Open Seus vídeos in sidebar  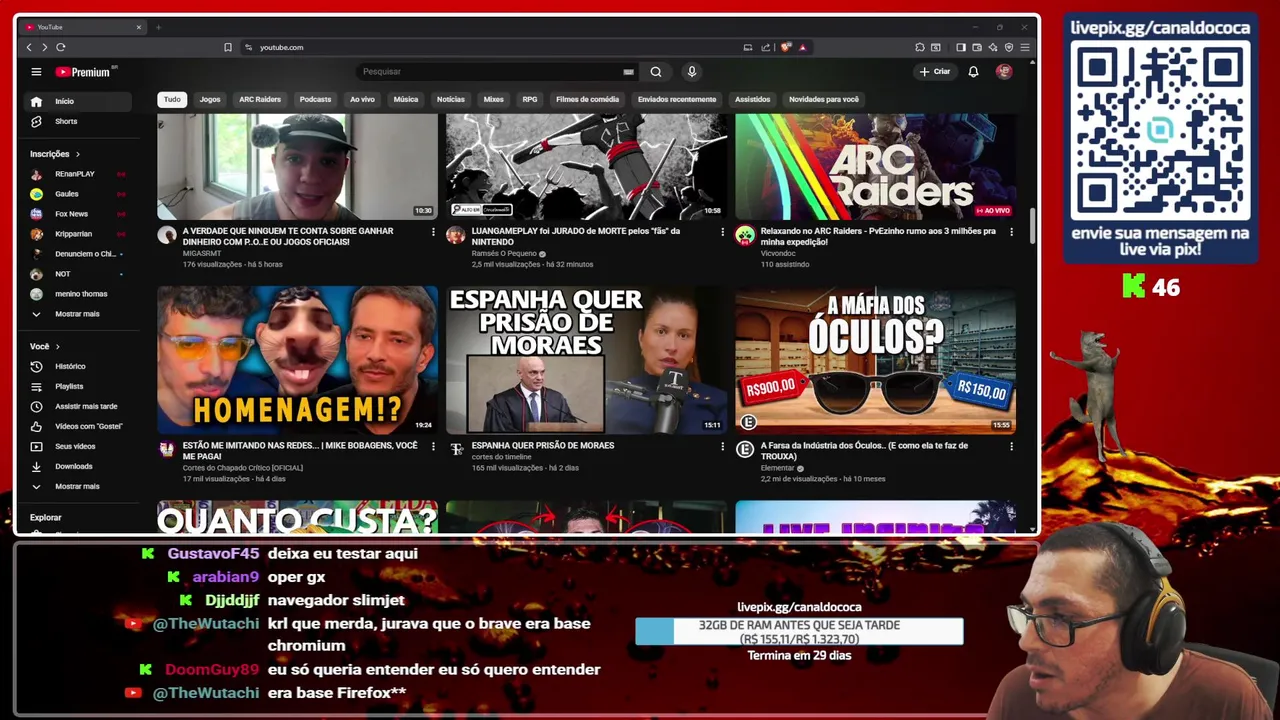[77, 446]
